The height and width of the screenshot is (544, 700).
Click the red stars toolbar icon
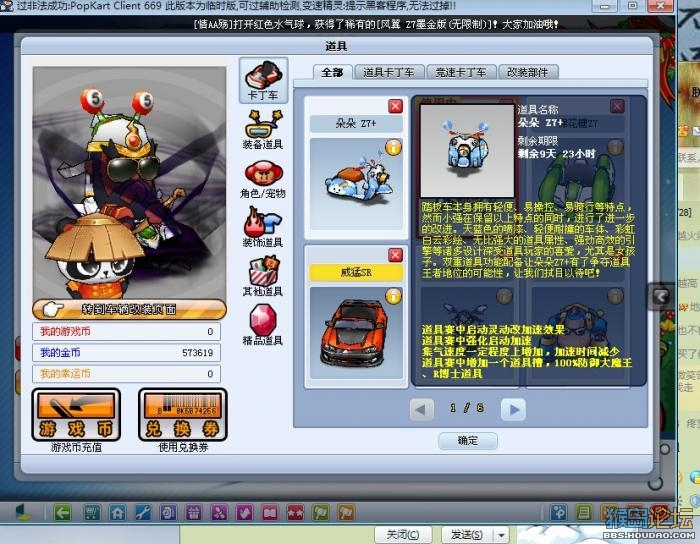[295, 513]
